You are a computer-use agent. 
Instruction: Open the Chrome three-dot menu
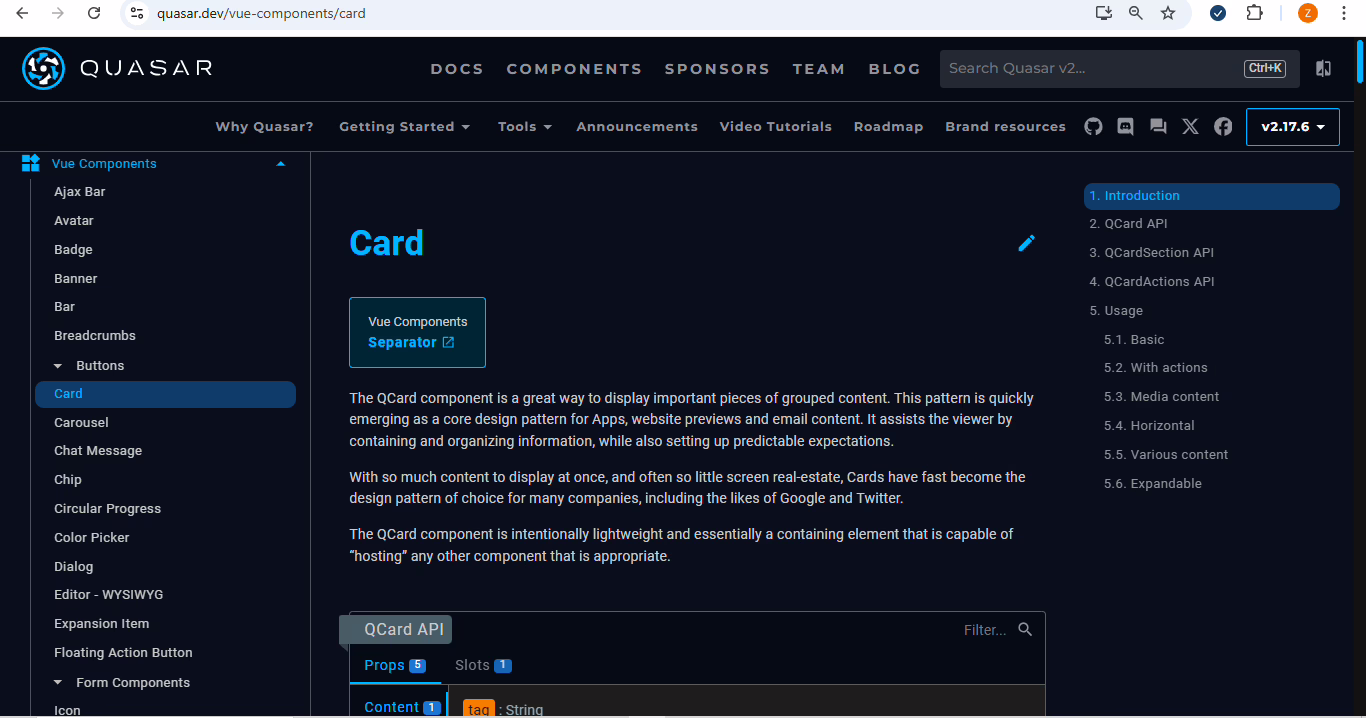point(1344,13)
